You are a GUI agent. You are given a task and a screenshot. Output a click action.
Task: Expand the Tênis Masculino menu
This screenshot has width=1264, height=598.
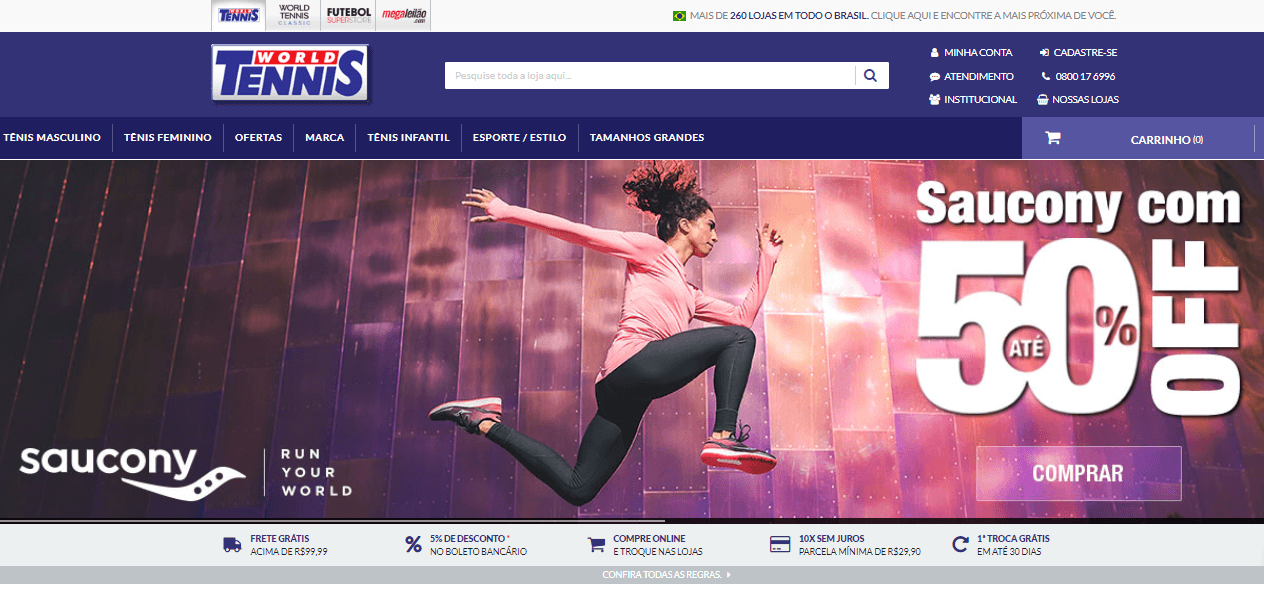point(52,138)
